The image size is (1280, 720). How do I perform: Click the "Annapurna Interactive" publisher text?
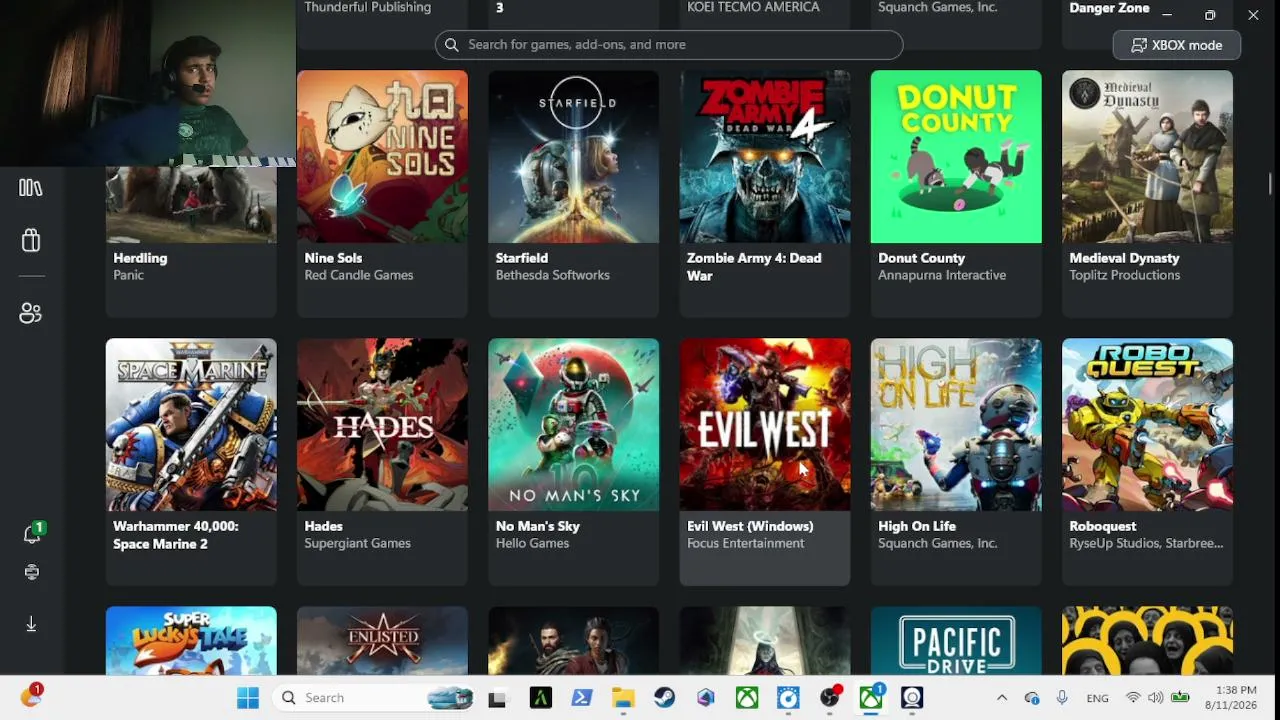click(942, 275)
